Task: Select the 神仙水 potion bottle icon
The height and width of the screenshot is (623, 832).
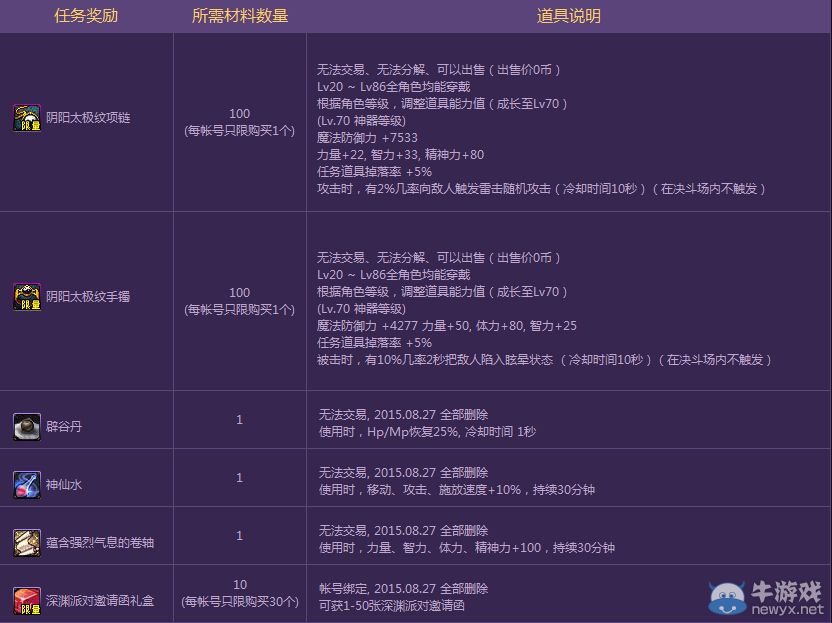Action: pos(27,484)
